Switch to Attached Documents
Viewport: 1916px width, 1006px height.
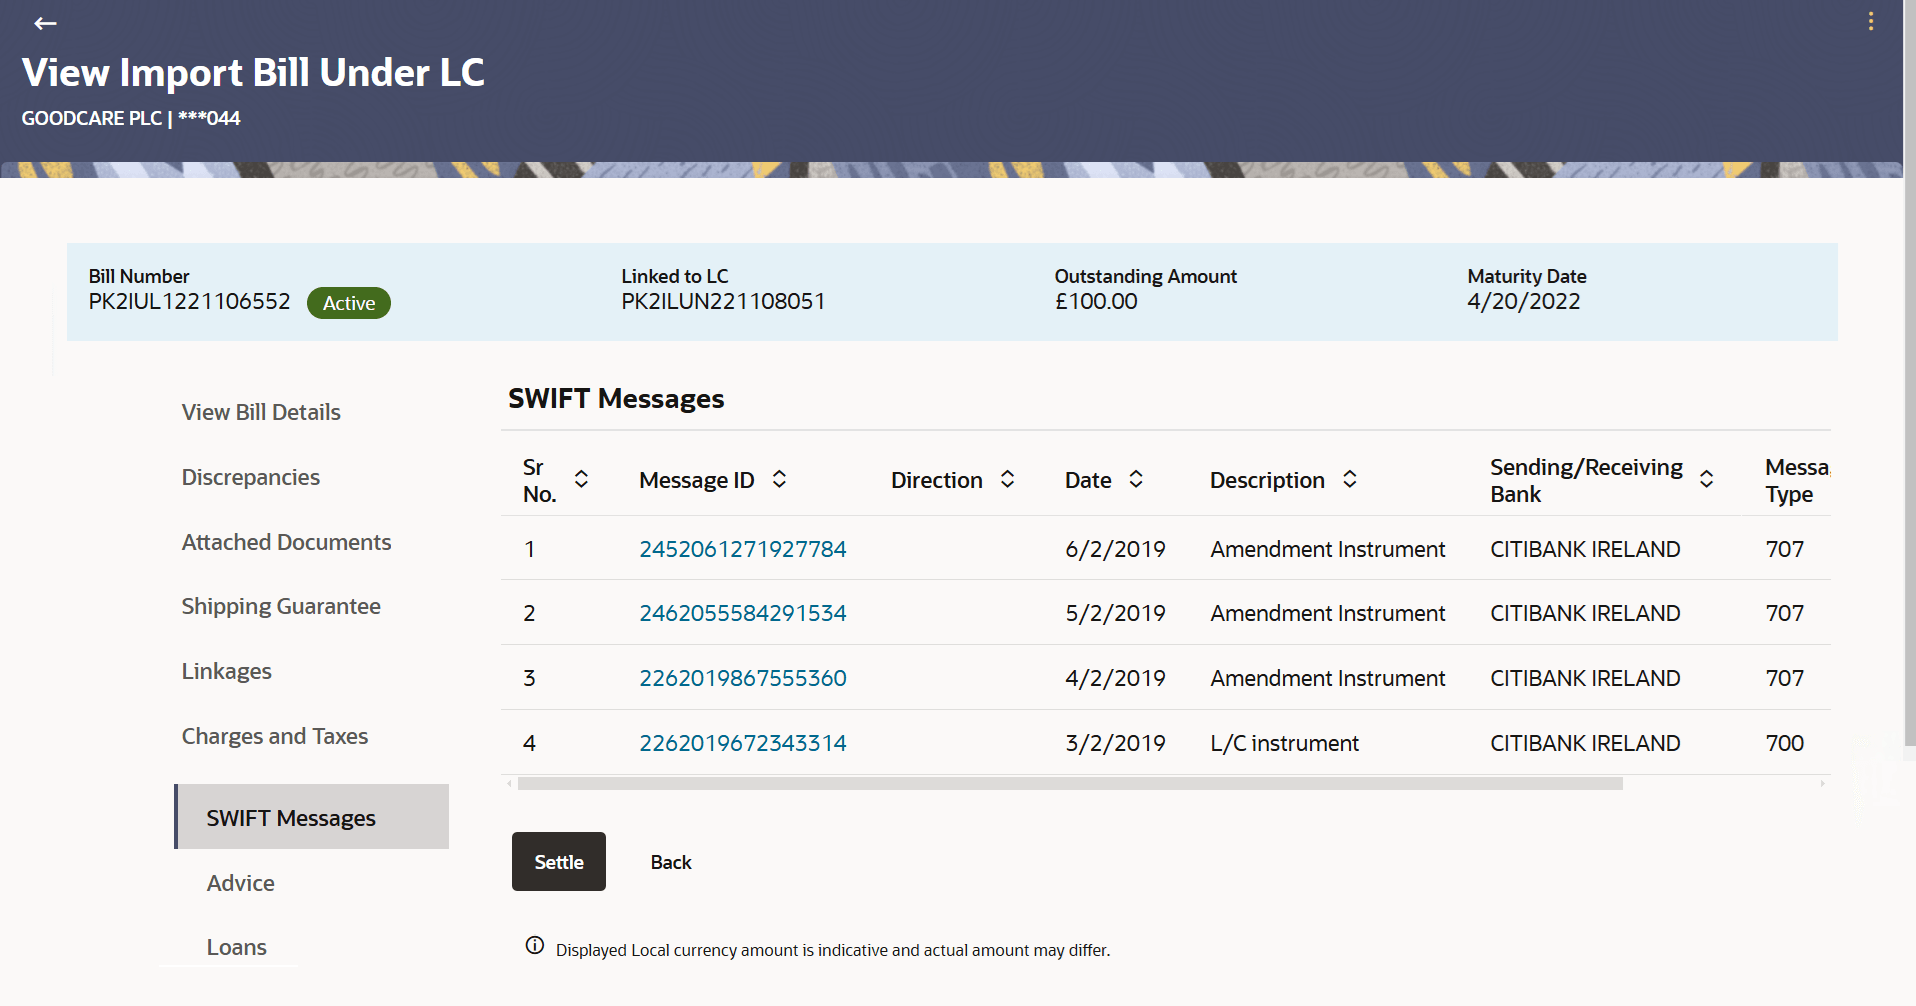point(286,541)
